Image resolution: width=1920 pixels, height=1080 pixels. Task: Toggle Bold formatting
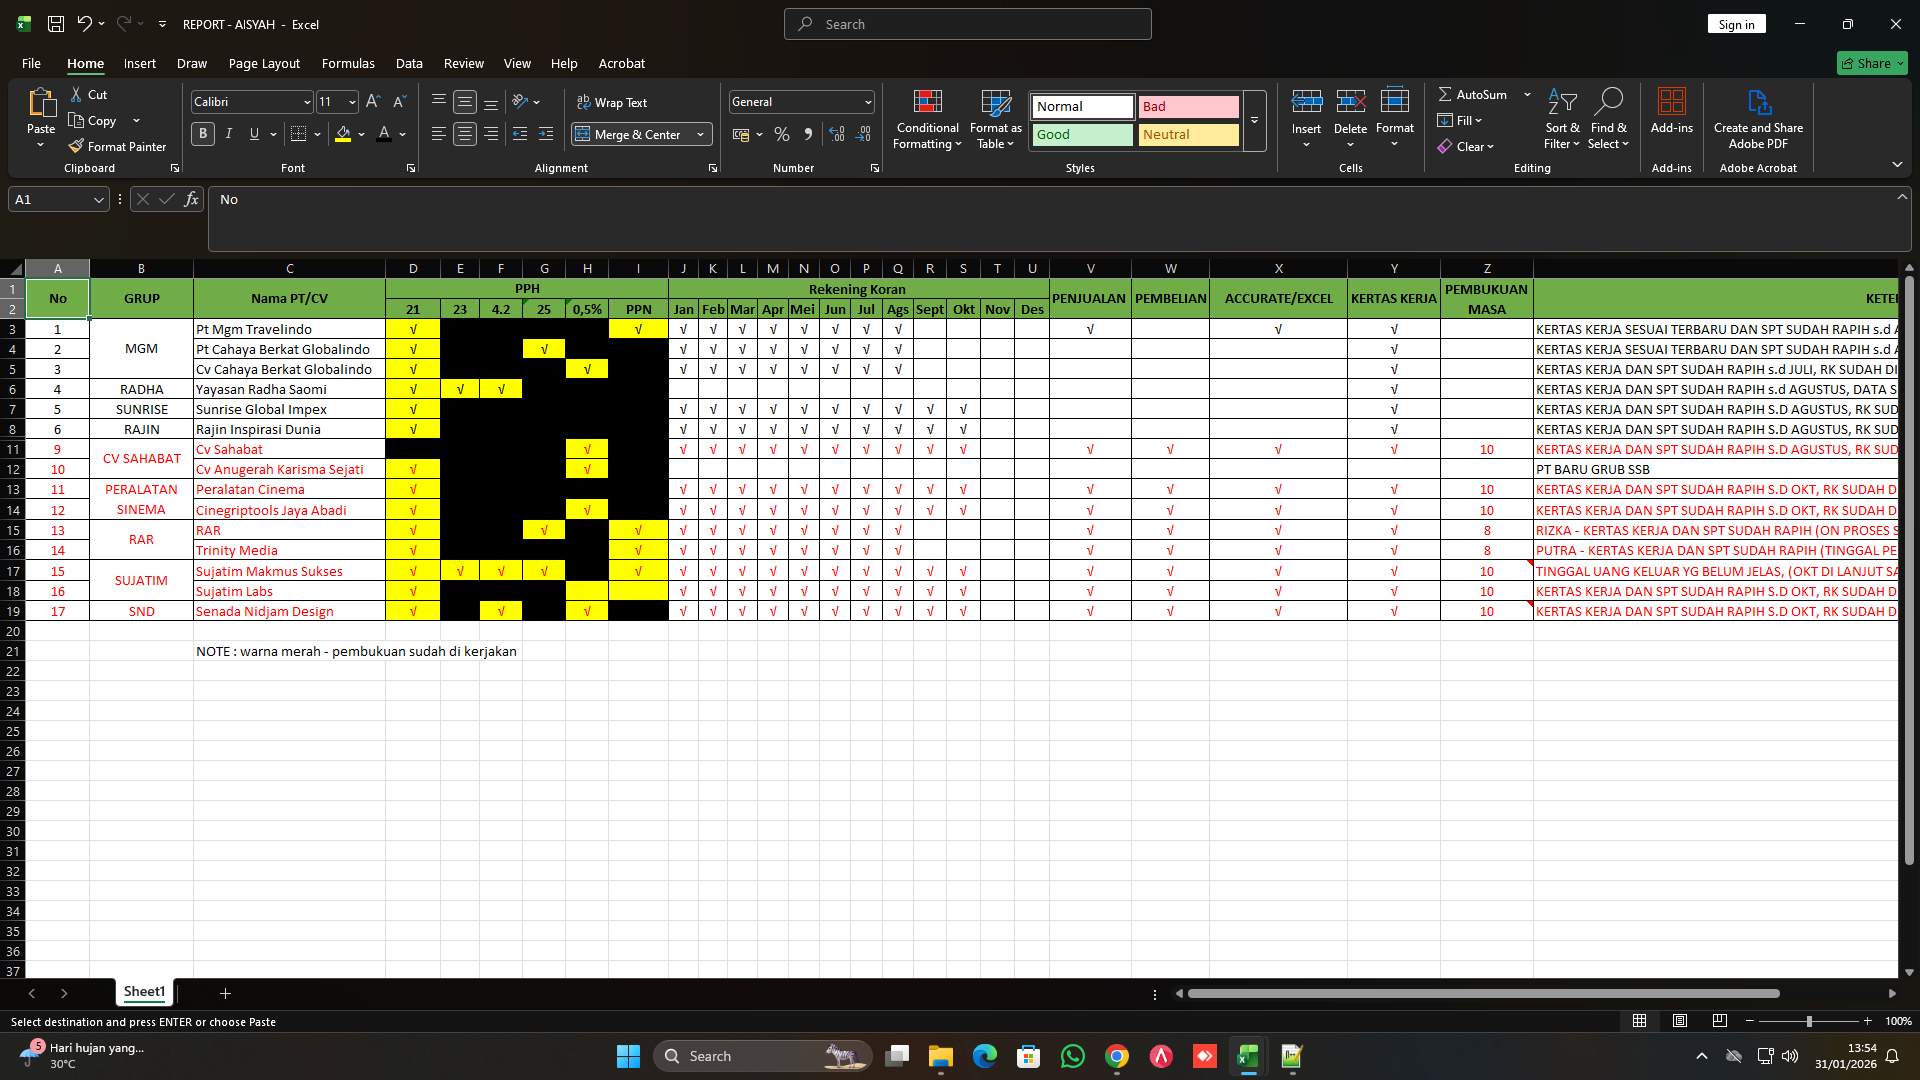(x=202, y=133)
